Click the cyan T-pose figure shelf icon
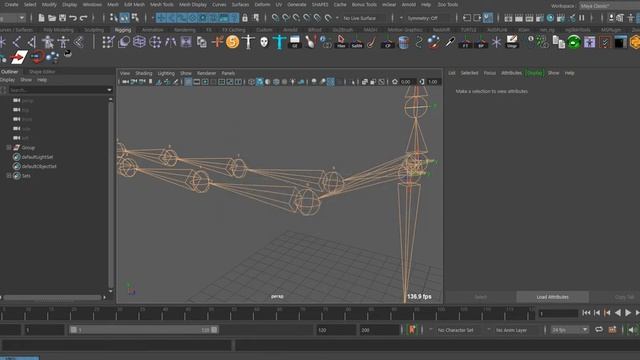 click(280, 42)
